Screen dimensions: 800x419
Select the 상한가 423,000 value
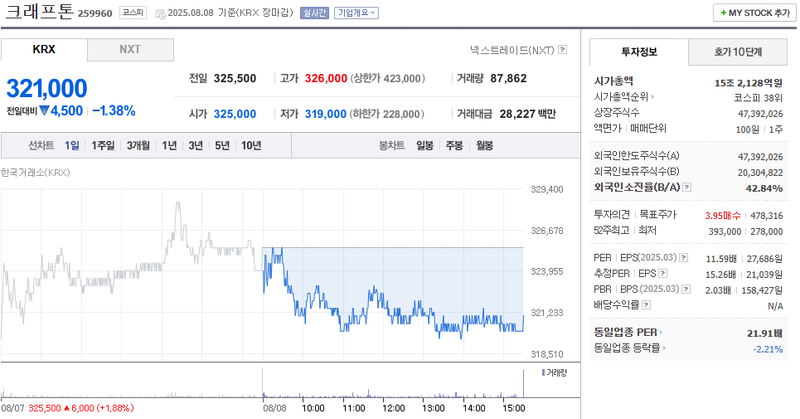point(388,79)
